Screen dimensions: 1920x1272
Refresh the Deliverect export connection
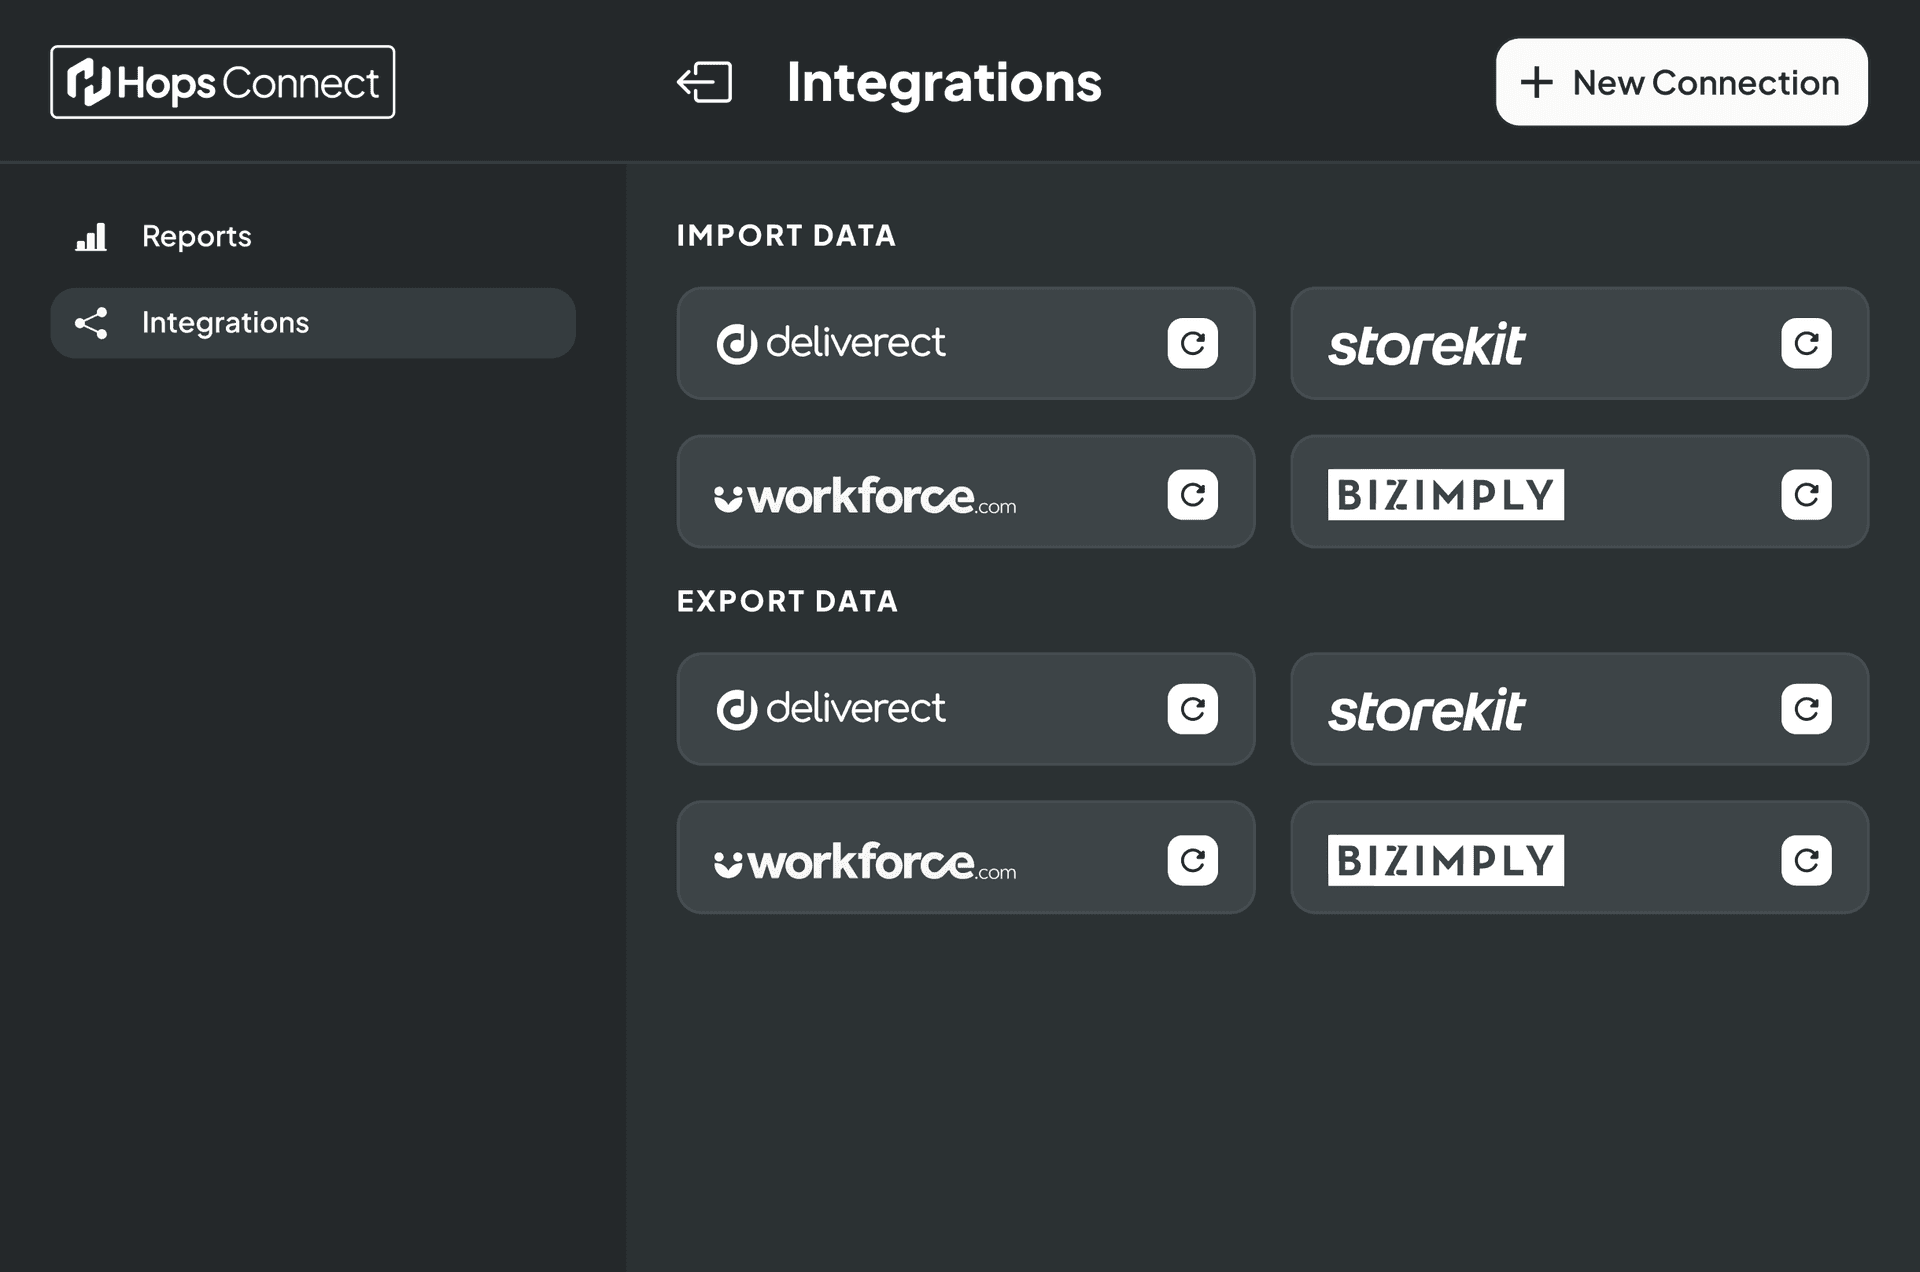(x=1192, y=709)
